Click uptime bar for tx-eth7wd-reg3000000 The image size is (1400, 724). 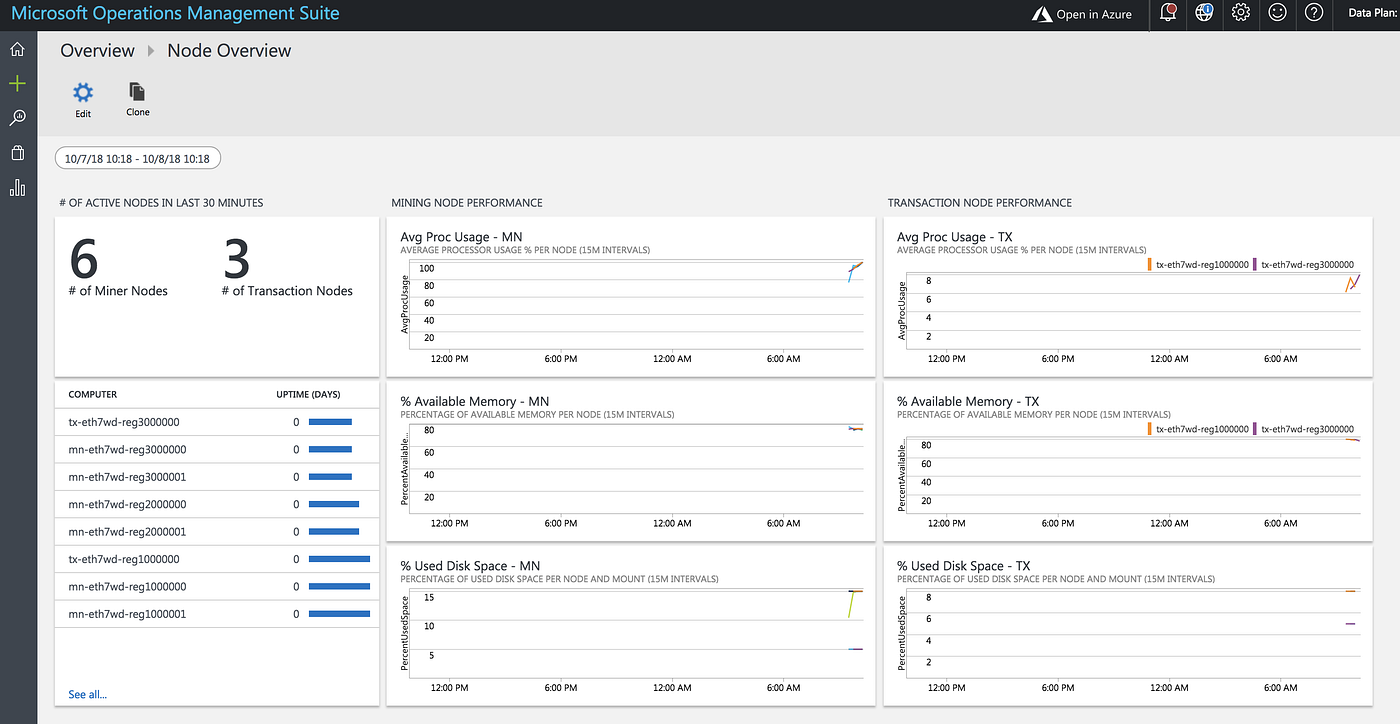330,422
